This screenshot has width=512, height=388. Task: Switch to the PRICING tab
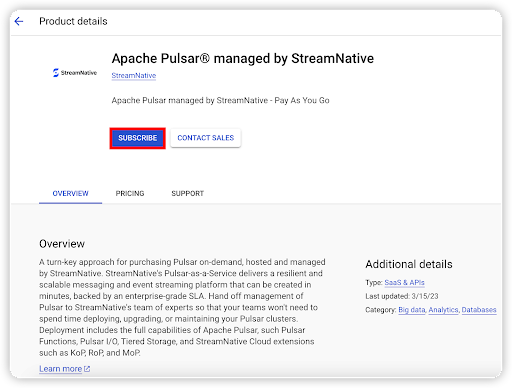click(130, 194)
